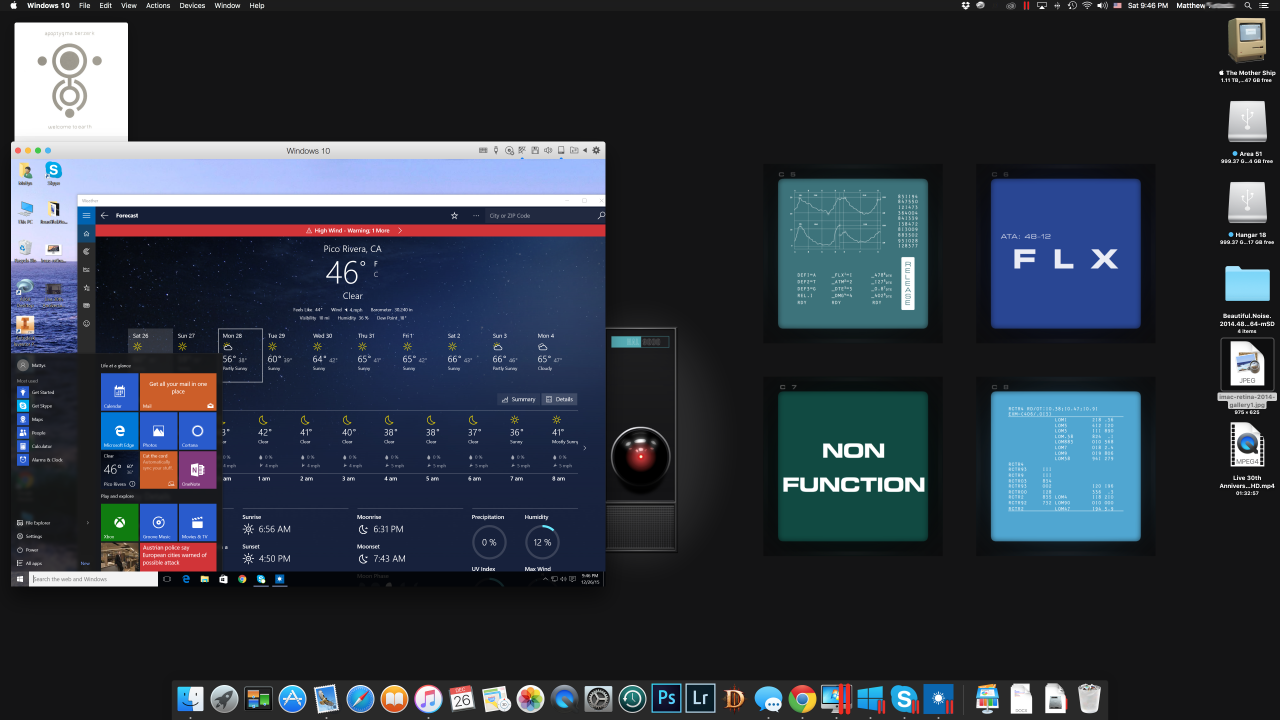Viewport: 1280px width, 720px height.
Task: Click Power in the Start menu
Action: coord(32,550)
